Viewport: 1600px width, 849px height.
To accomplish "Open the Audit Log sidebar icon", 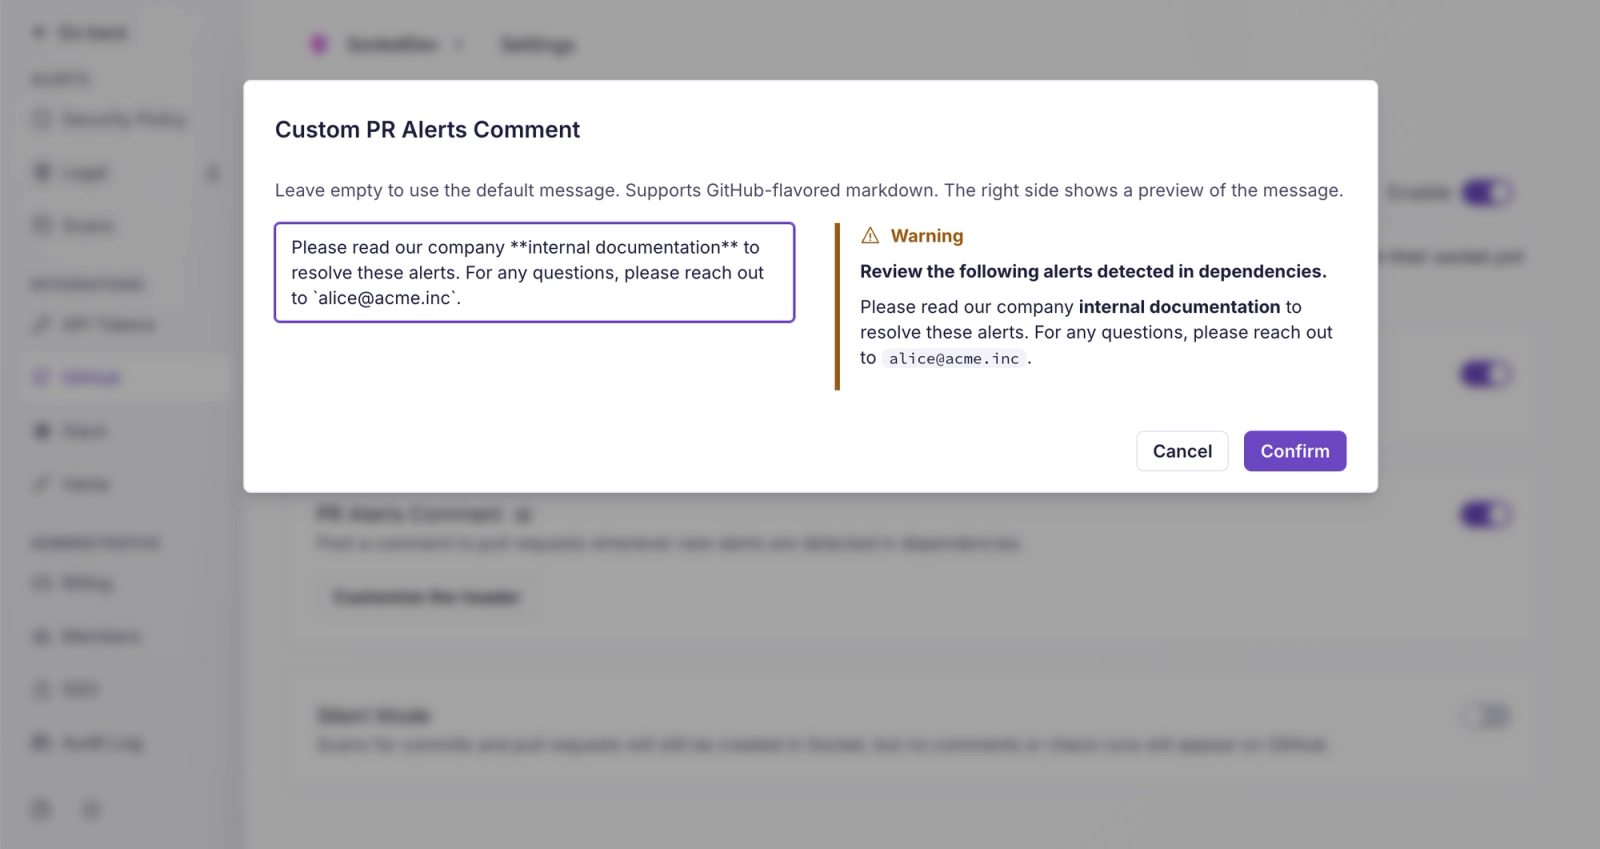I will click(x=42, y=743).
